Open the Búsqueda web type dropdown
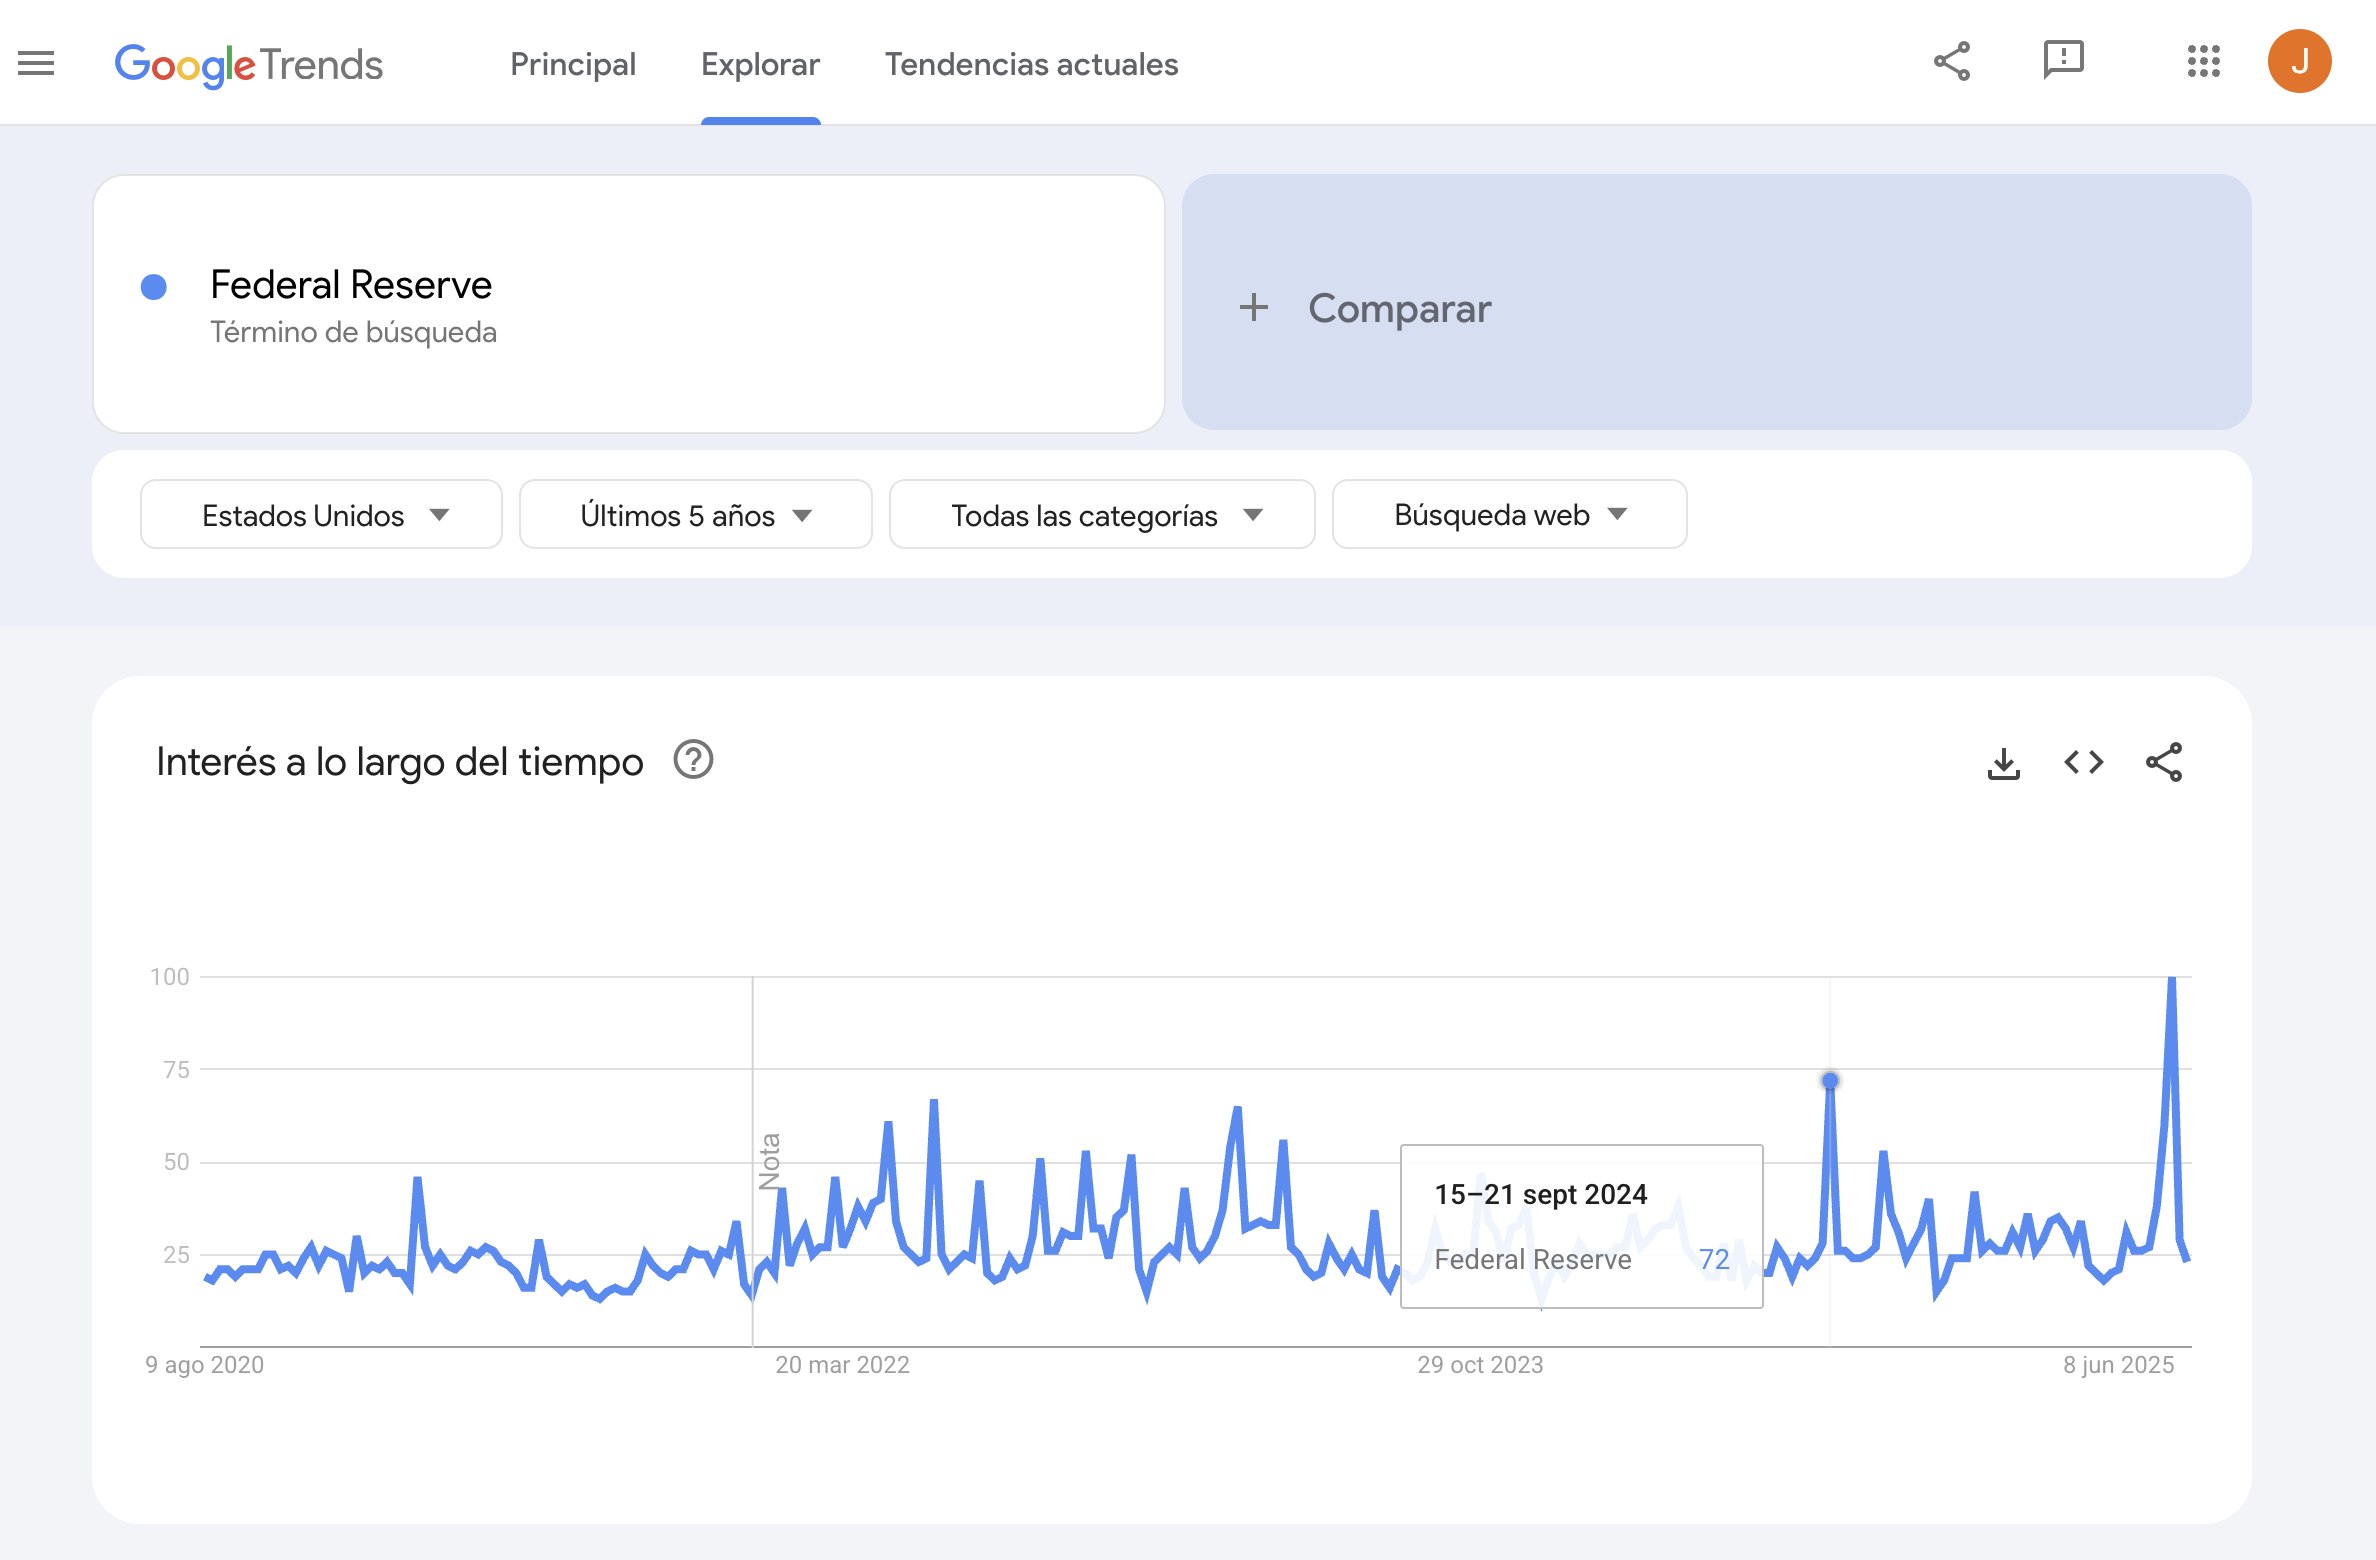Viewport: 2376px width, 1560px height. click(1509, 515)
